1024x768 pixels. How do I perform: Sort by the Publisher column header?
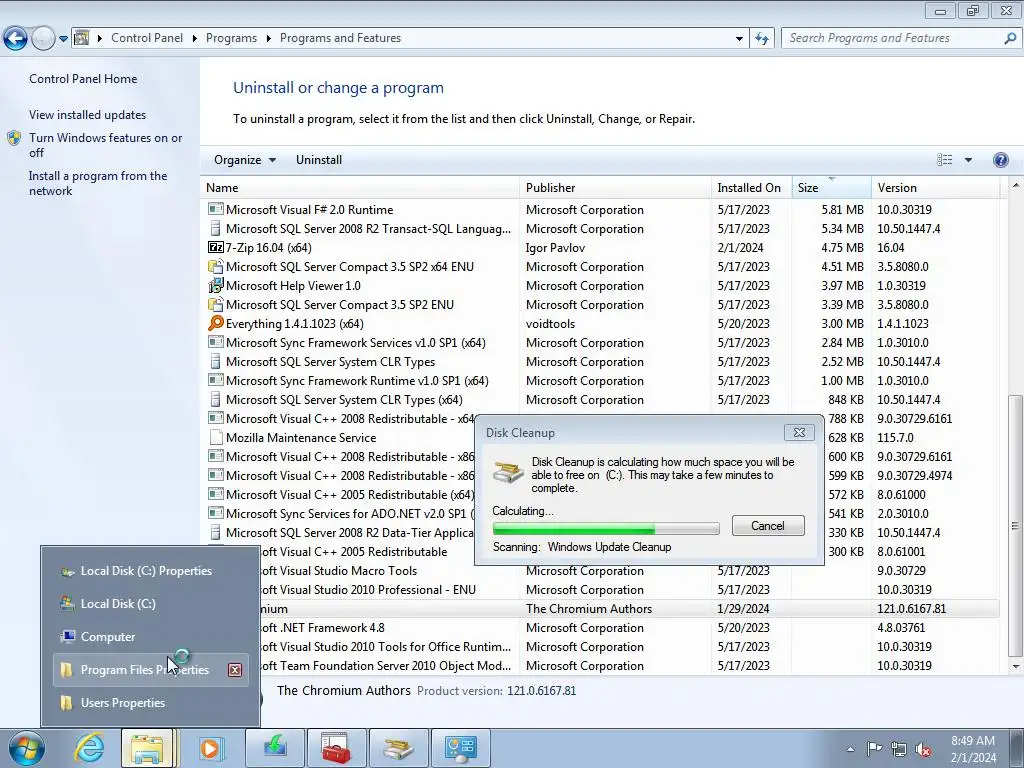click(615, 187)
